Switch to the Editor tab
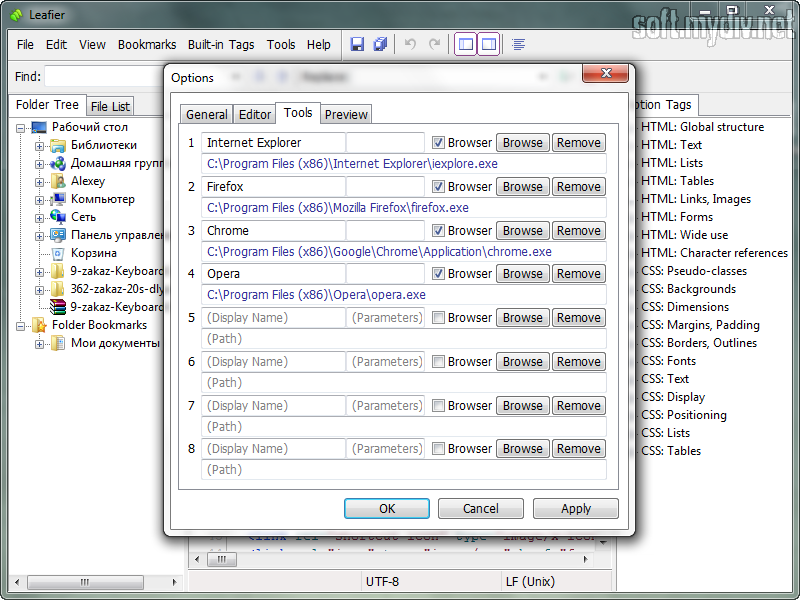 pos(255,115)
